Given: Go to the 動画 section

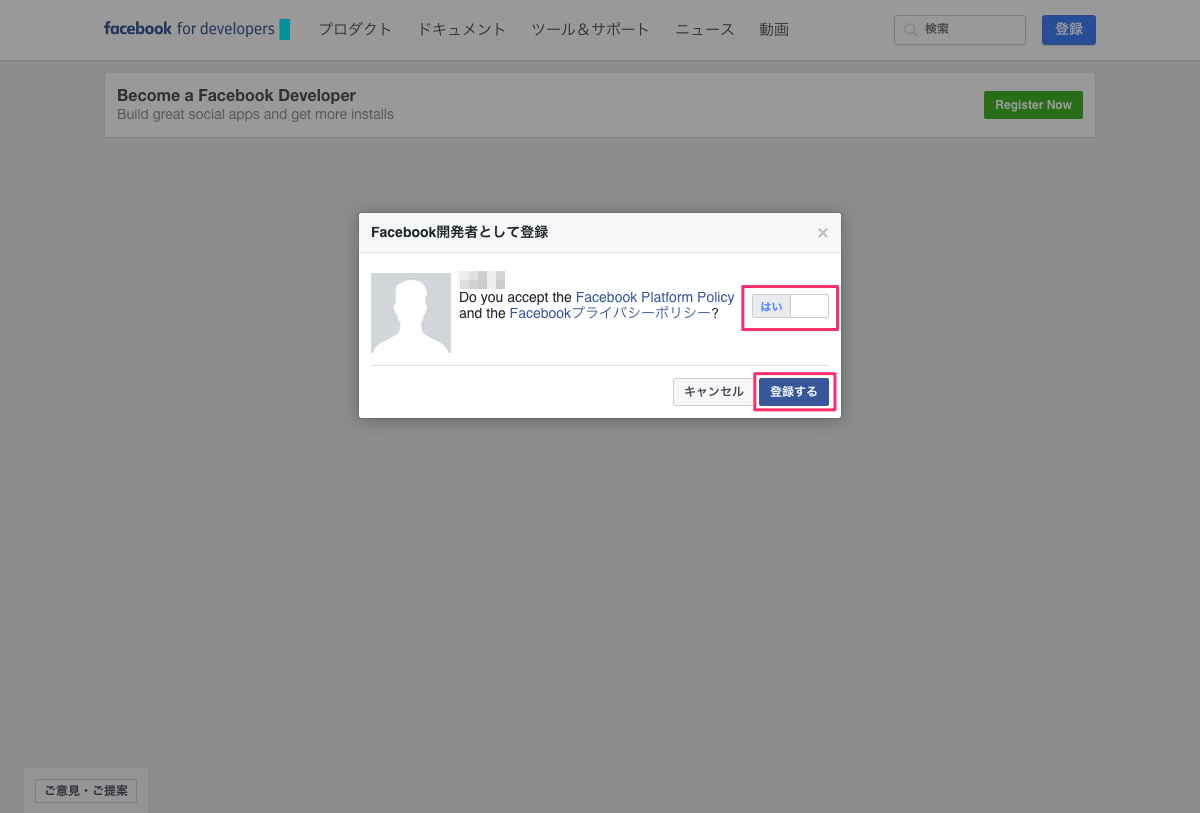Looking at the screenshot, I should [773, 30].
